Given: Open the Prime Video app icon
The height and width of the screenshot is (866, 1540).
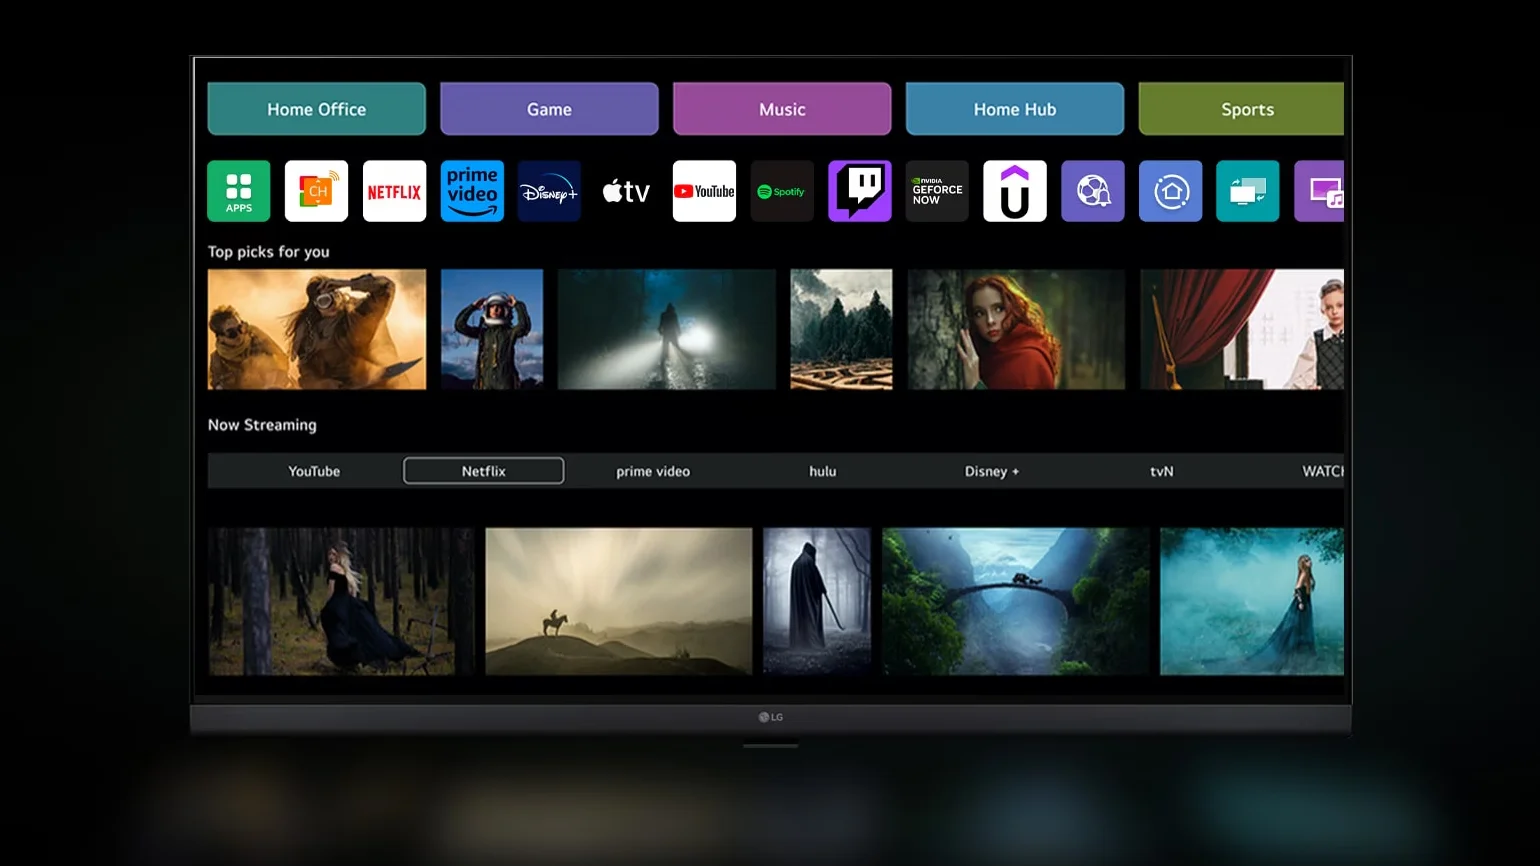Looking at the screenshot, I should [472, 191].
